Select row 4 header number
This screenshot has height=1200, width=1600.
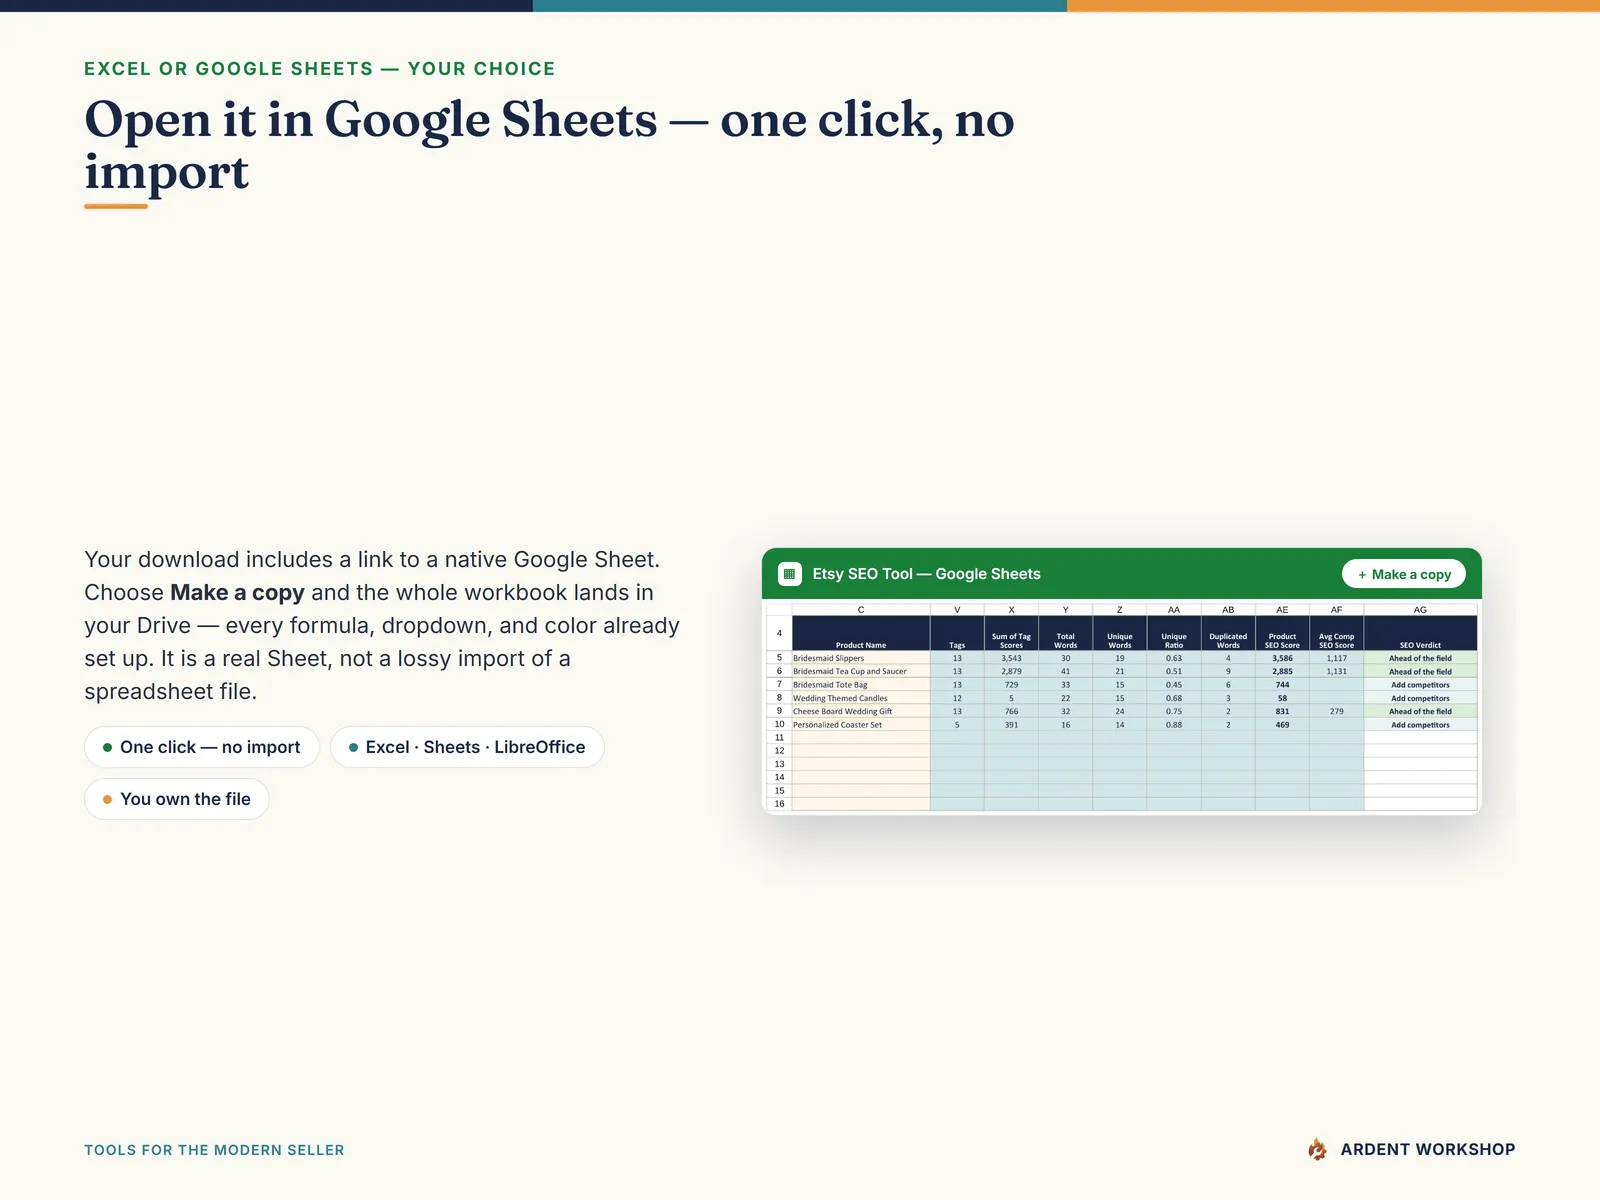[x=779, y=633]
